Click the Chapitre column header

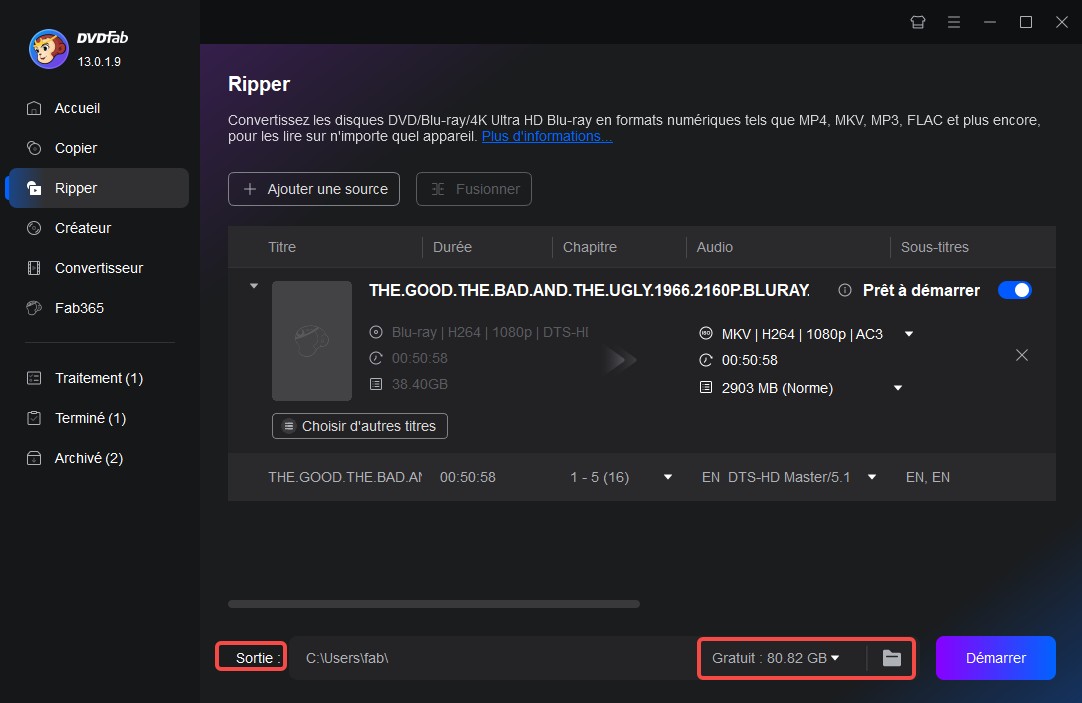click(589, 247)
